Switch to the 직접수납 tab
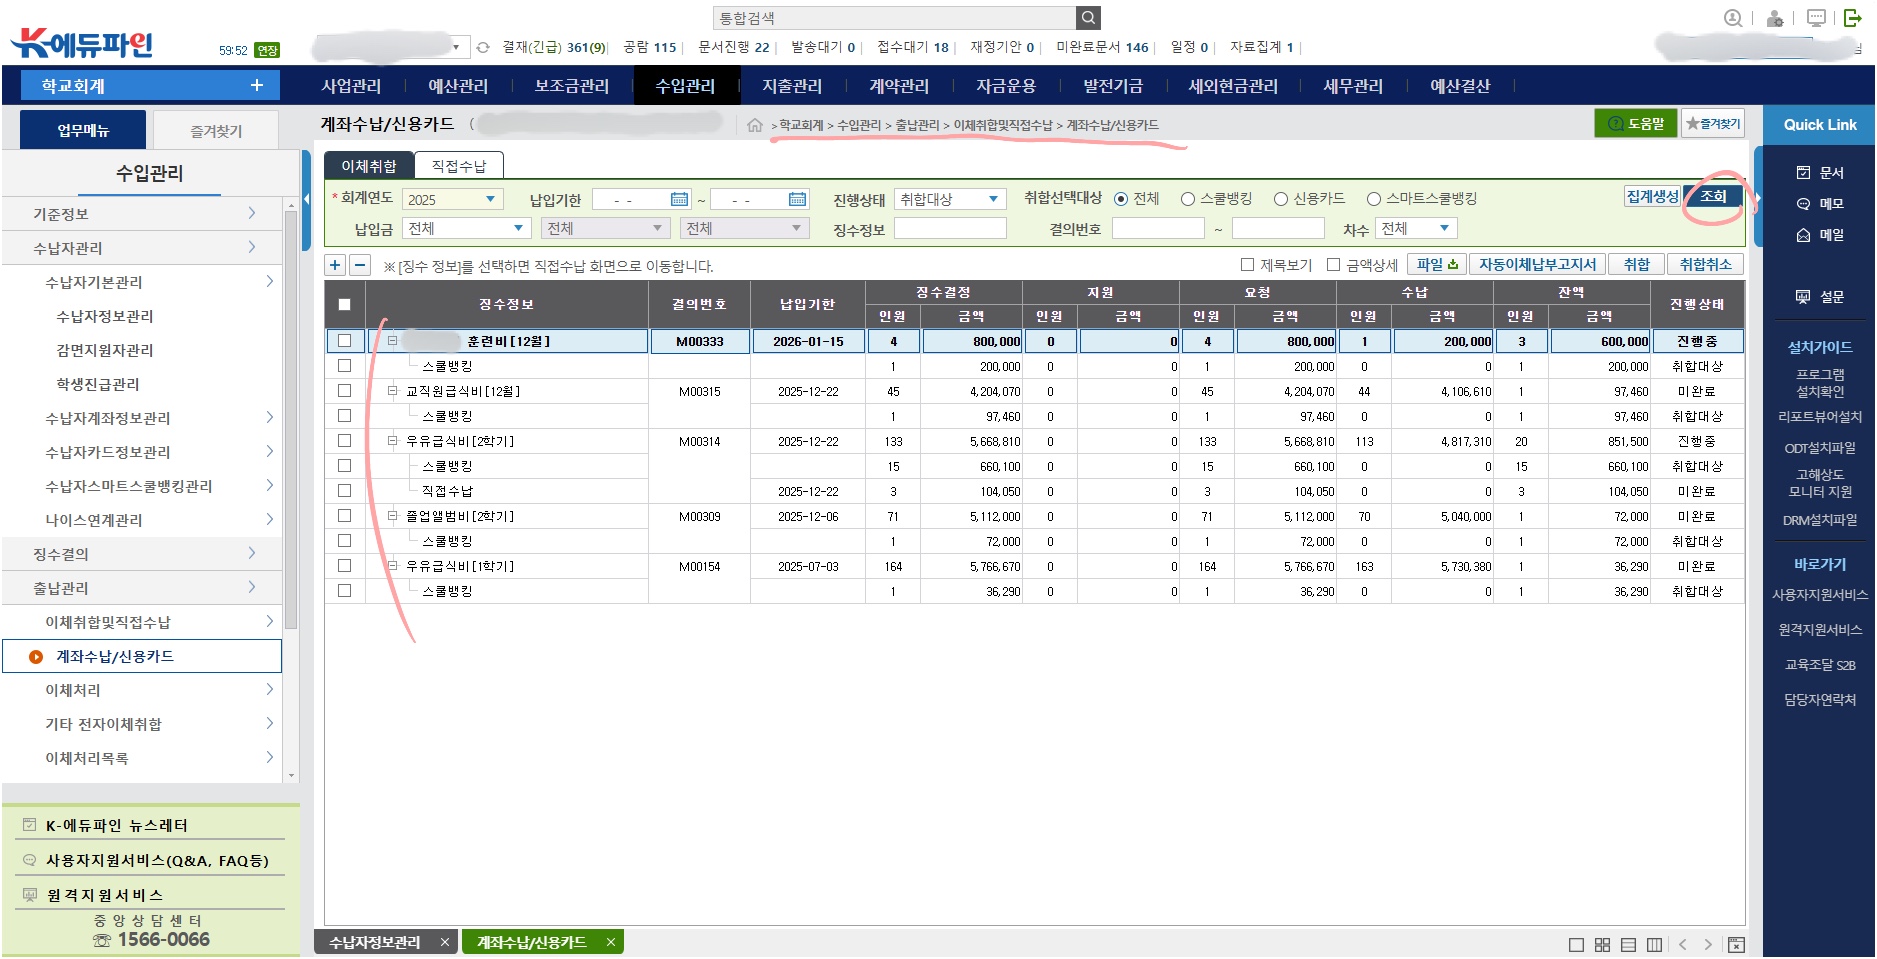The width and height of the screenshot is (1877, 959). pos(458,166)
